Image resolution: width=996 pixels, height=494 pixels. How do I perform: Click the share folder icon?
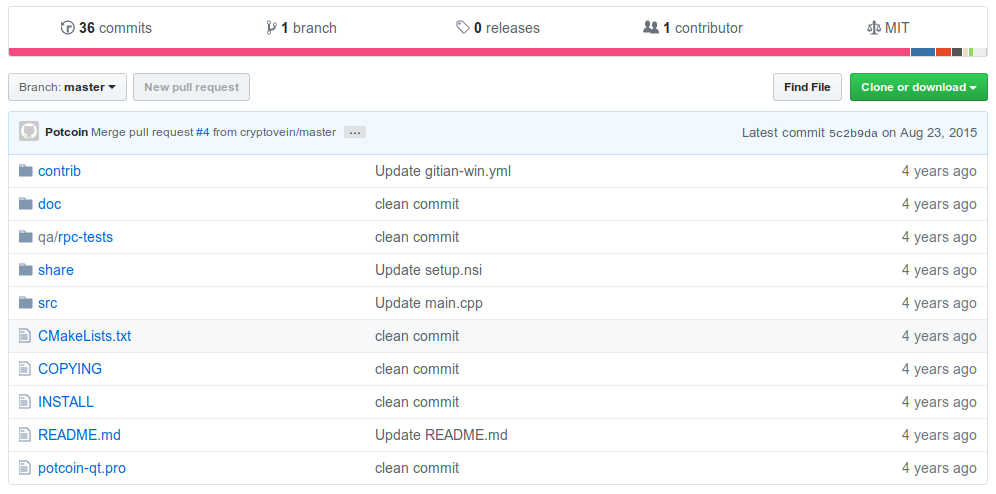(x=25, y=270)
